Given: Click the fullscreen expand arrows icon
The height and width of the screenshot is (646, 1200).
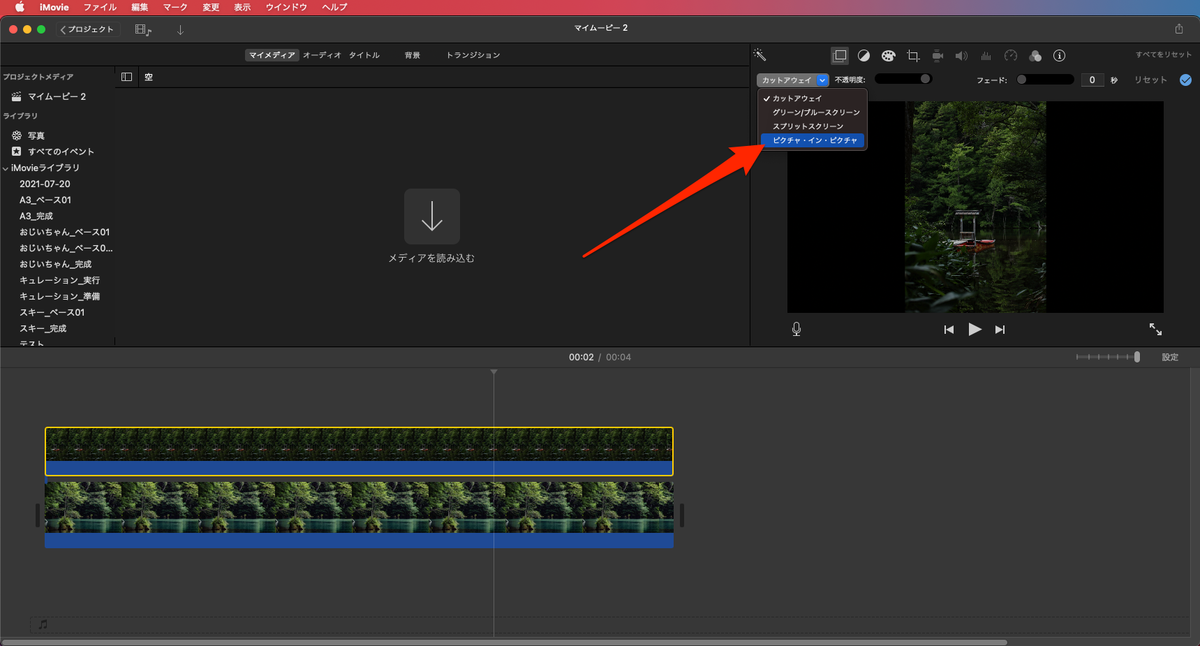Looking at the screenshot, I should click(1155, 329).
